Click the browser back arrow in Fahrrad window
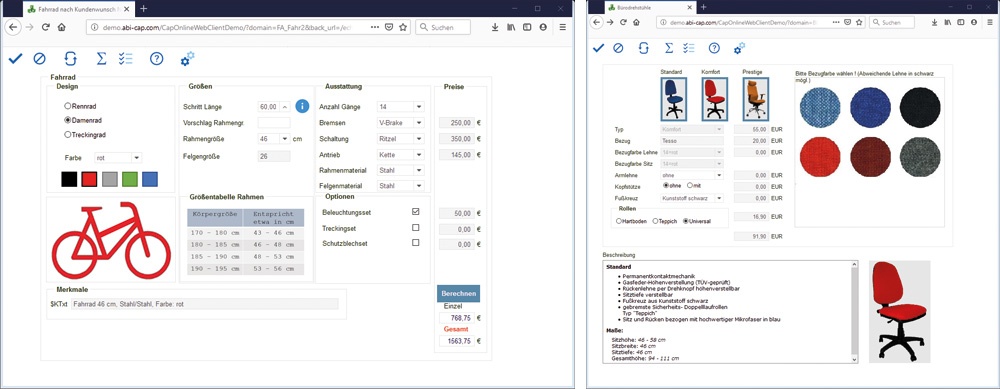The width and height of the screenshot is (1000, 389). tap(13, 27)
